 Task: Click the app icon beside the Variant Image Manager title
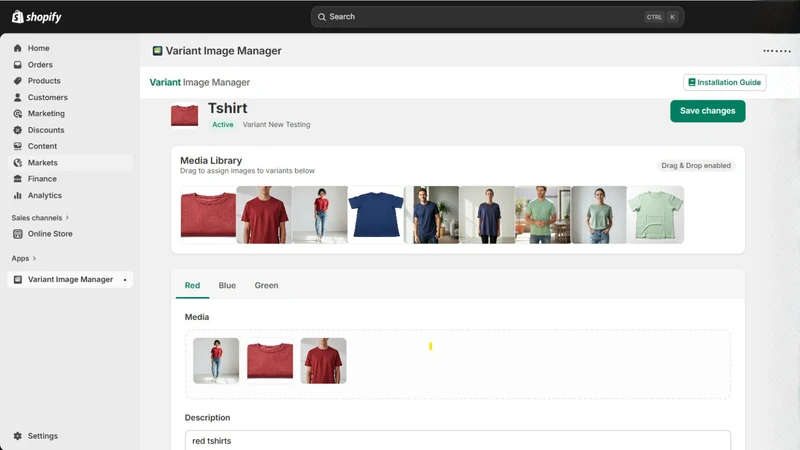[157, 51]
